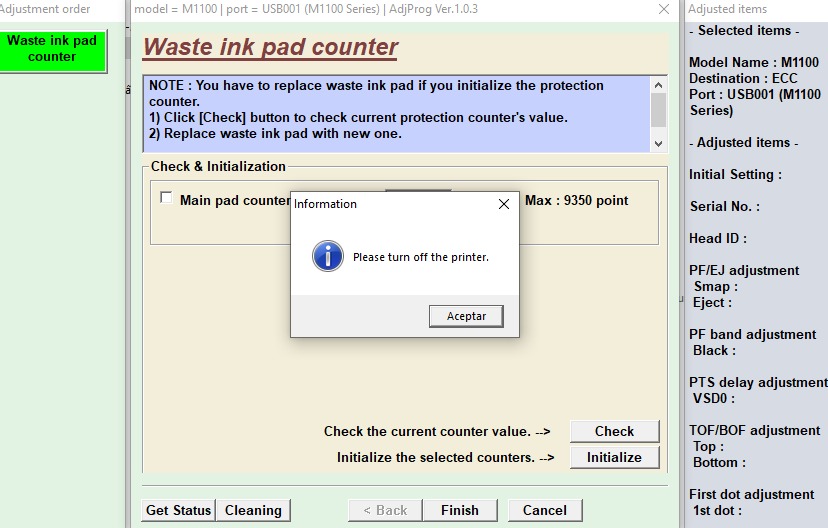
Task: Click the Get Status button
Action: (x=178, y=510)
